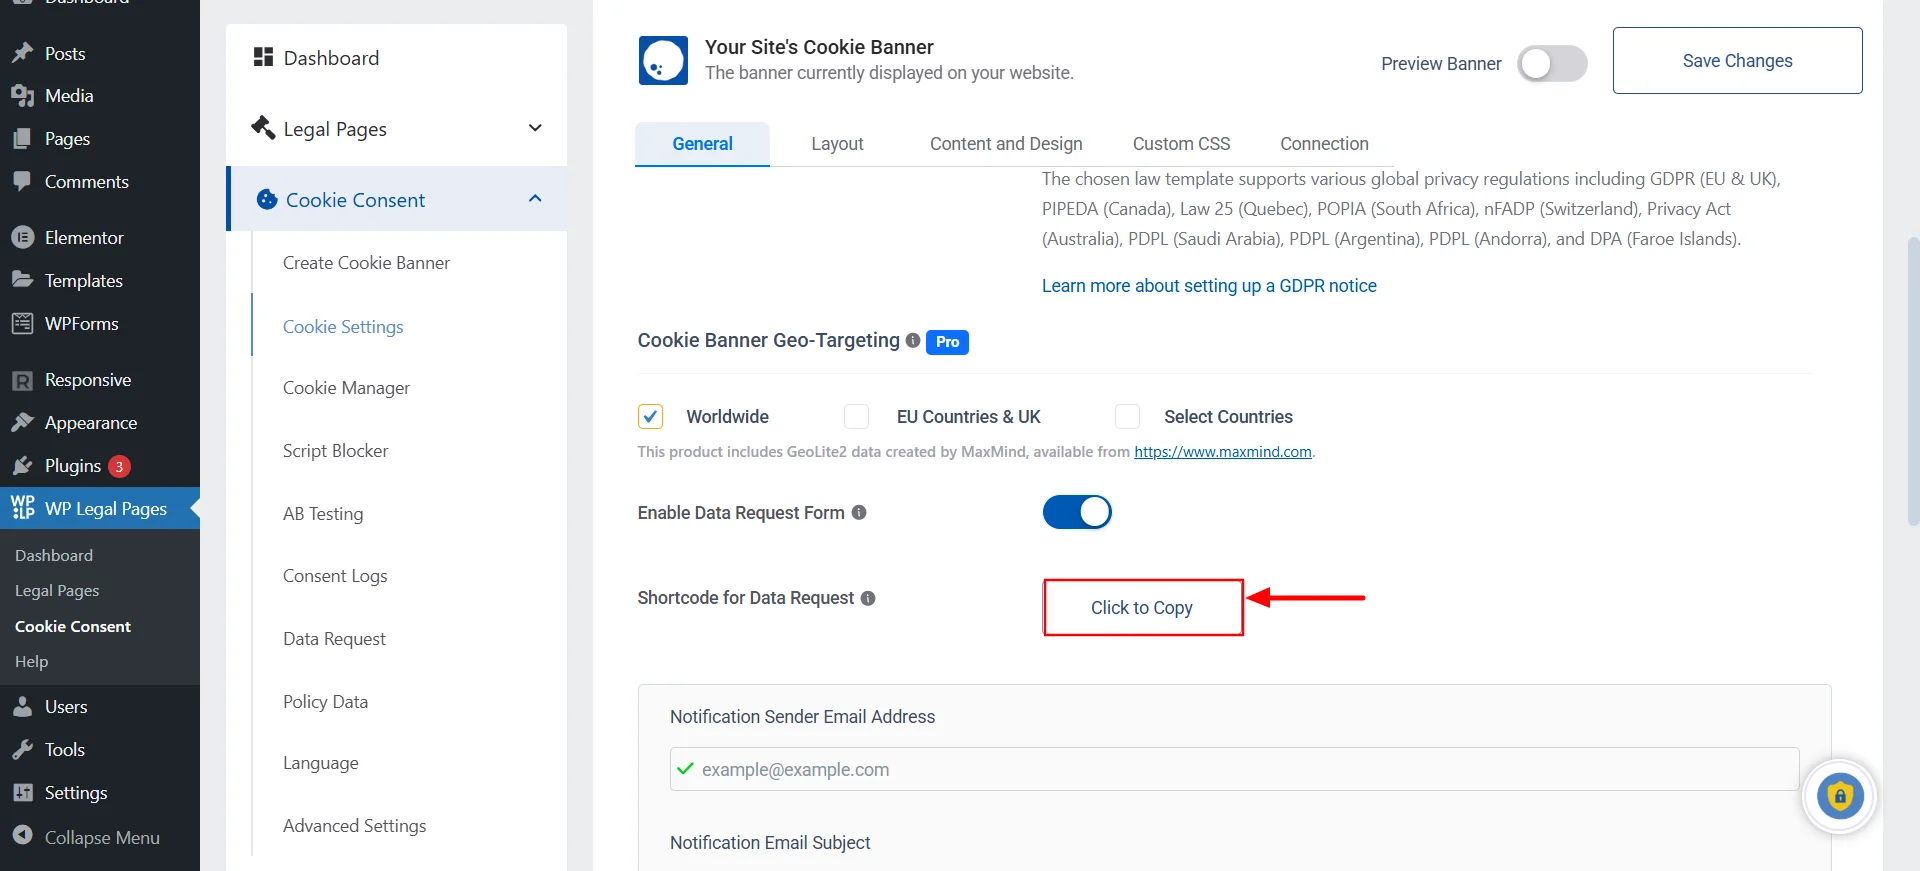Check the EU Countries & UK checkbox
1920x871 pixels.
(x=856, y=416)
